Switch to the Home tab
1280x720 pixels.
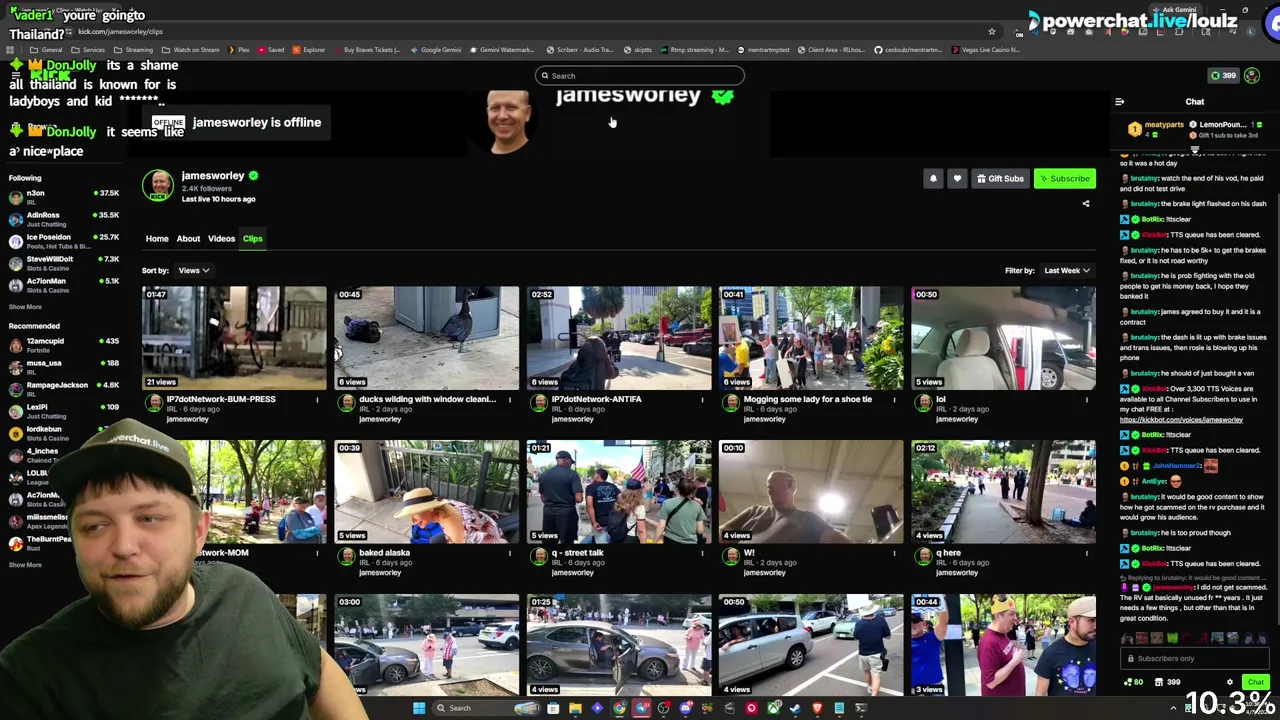(157, 239)
